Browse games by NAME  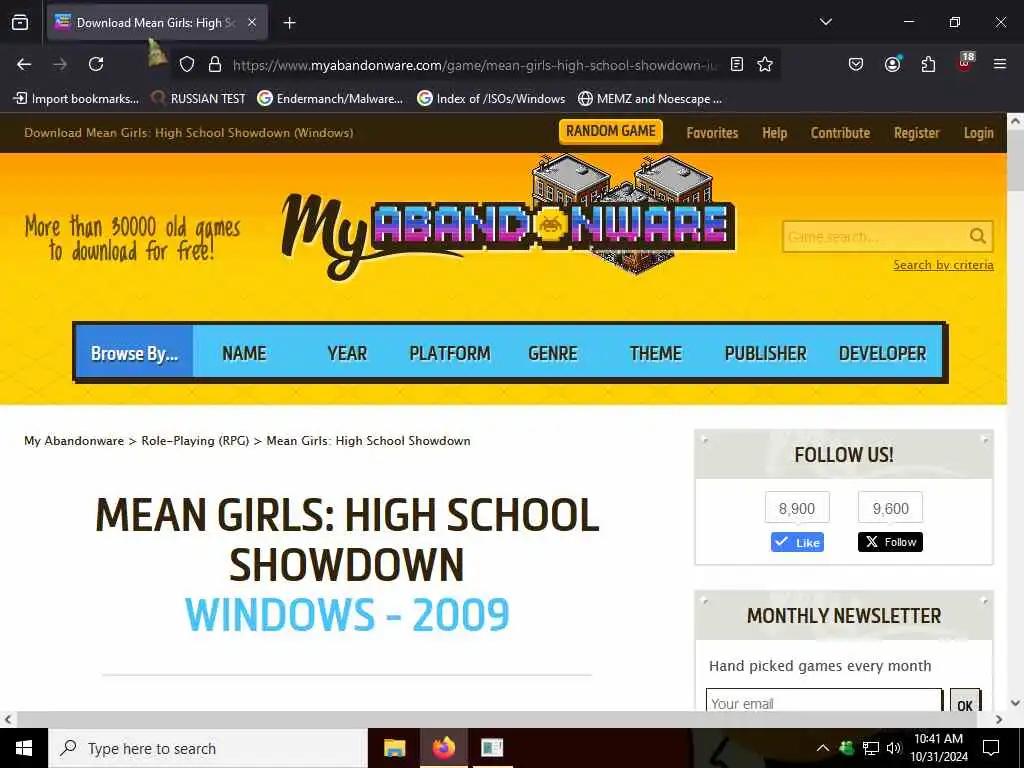click(244, 353)
